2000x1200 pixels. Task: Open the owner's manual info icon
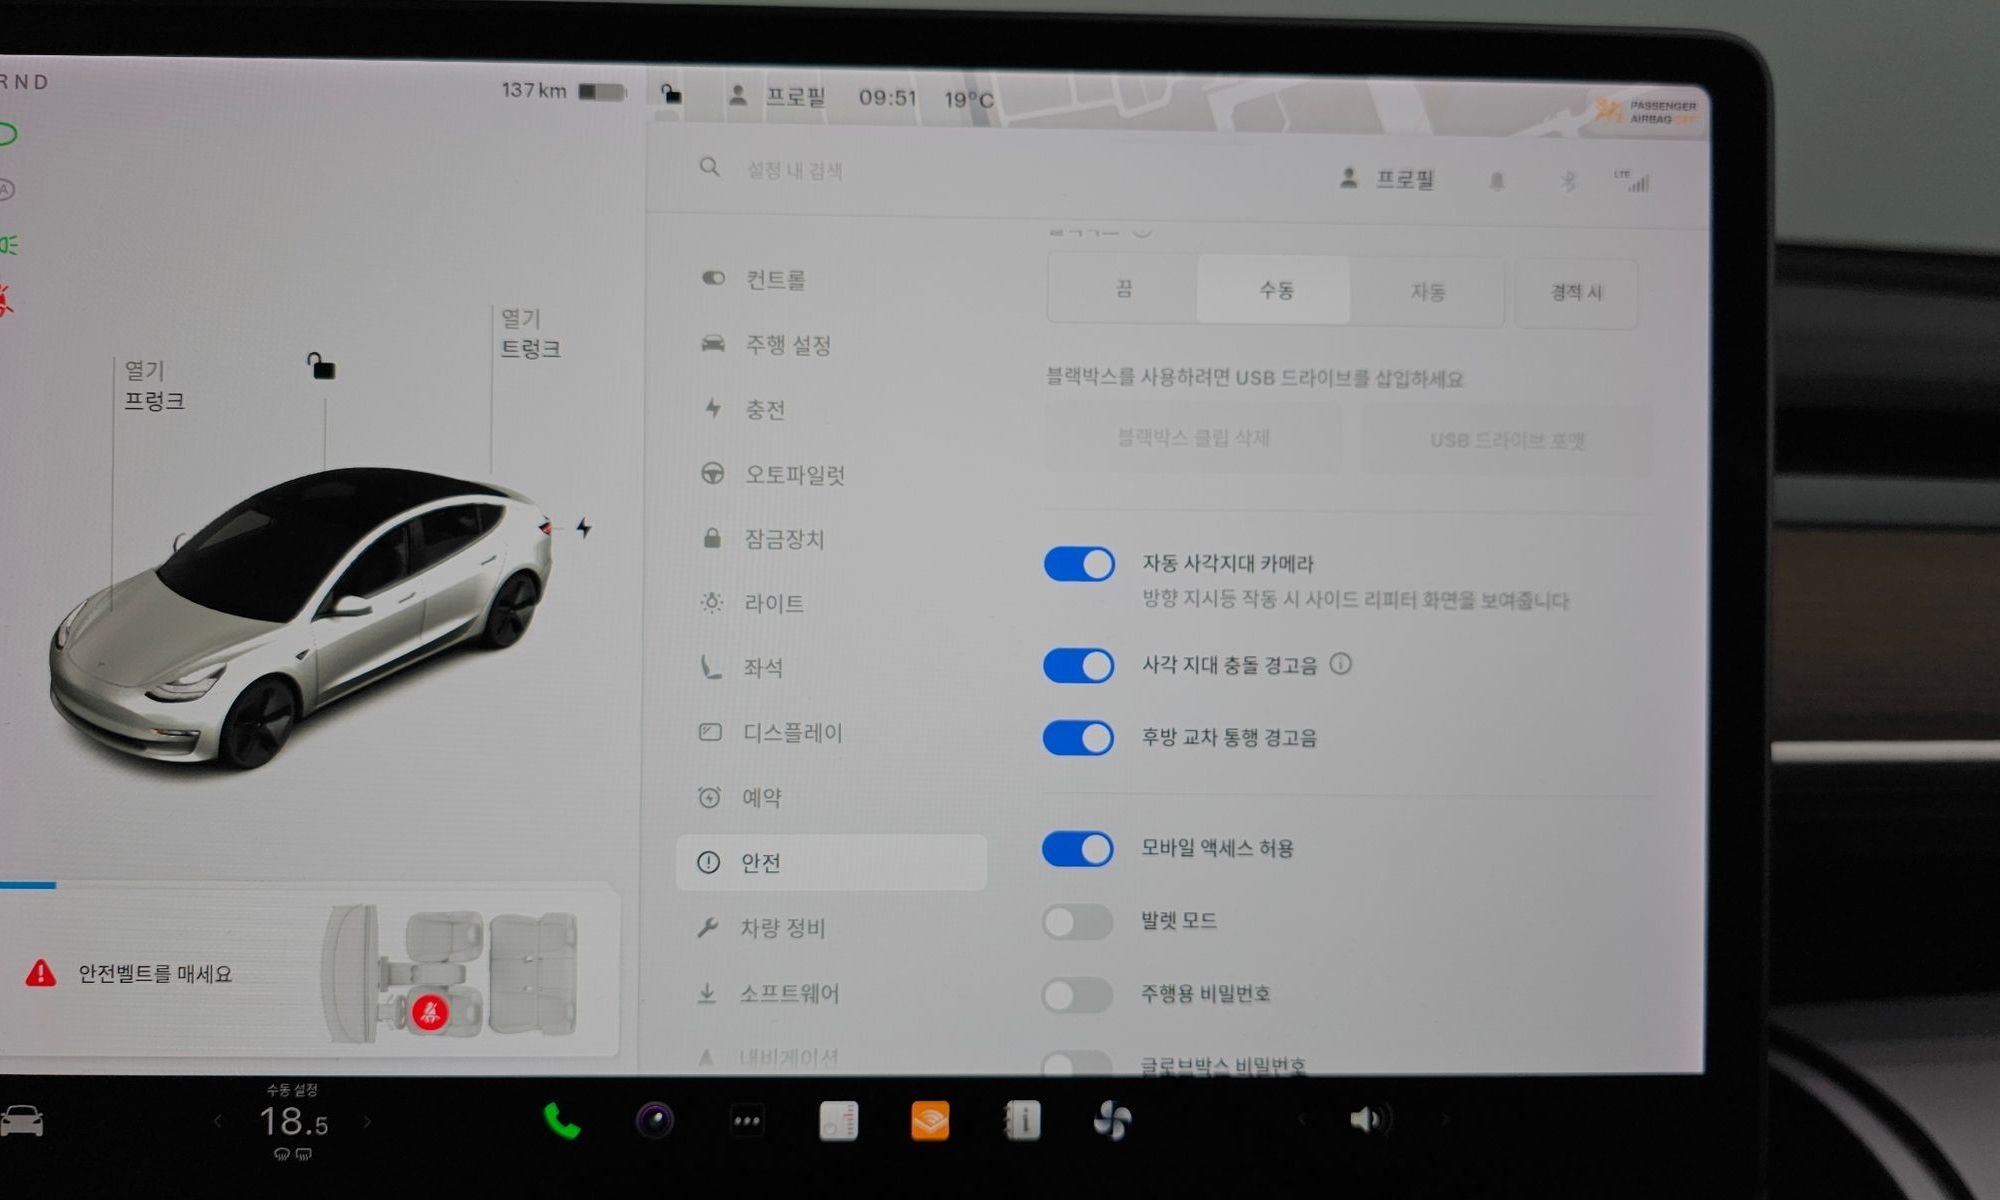1022,1121
